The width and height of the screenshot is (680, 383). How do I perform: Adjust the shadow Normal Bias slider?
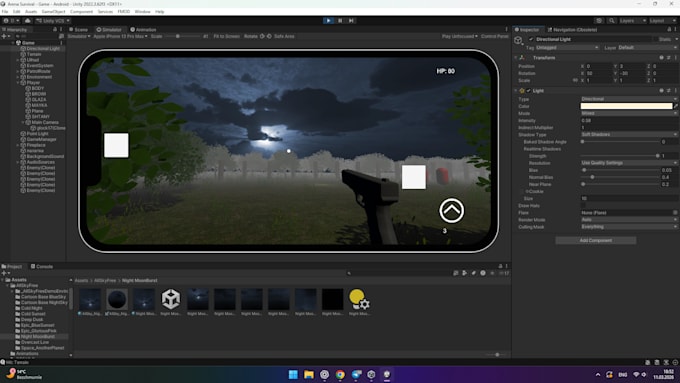[620, 177]
